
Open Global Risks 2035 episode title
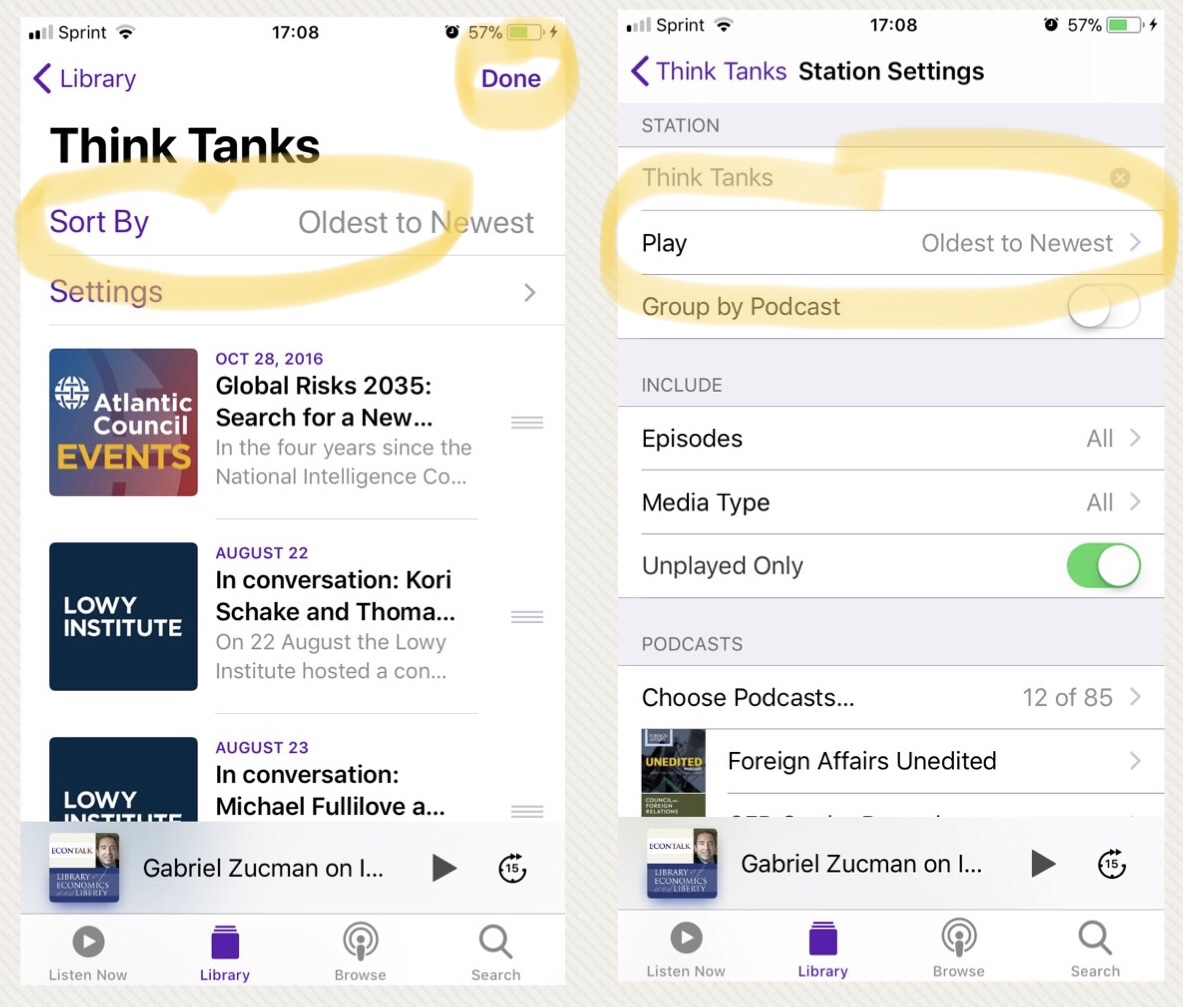(324, 401)
